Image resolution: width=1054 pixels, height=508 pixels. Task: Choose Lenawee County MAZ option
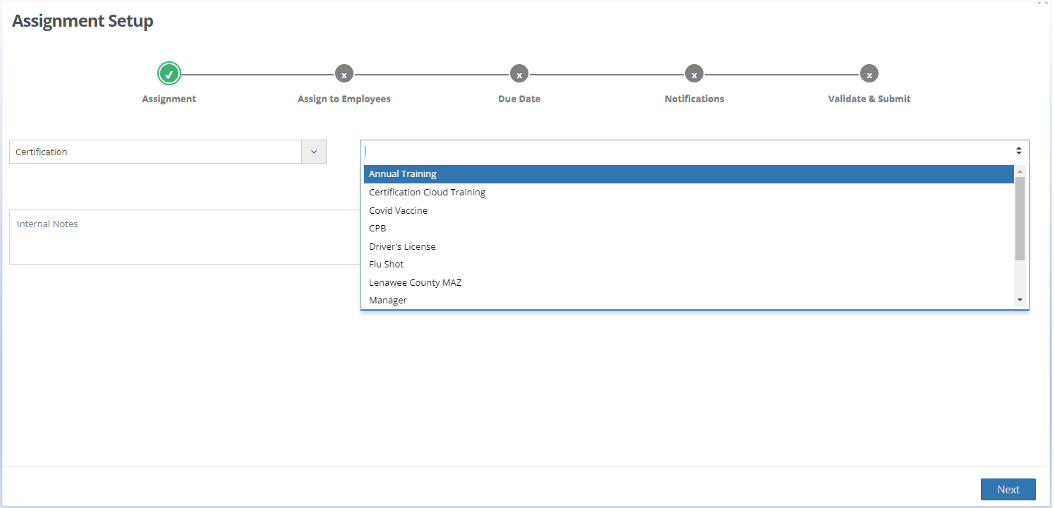click(x=689, y=282)
